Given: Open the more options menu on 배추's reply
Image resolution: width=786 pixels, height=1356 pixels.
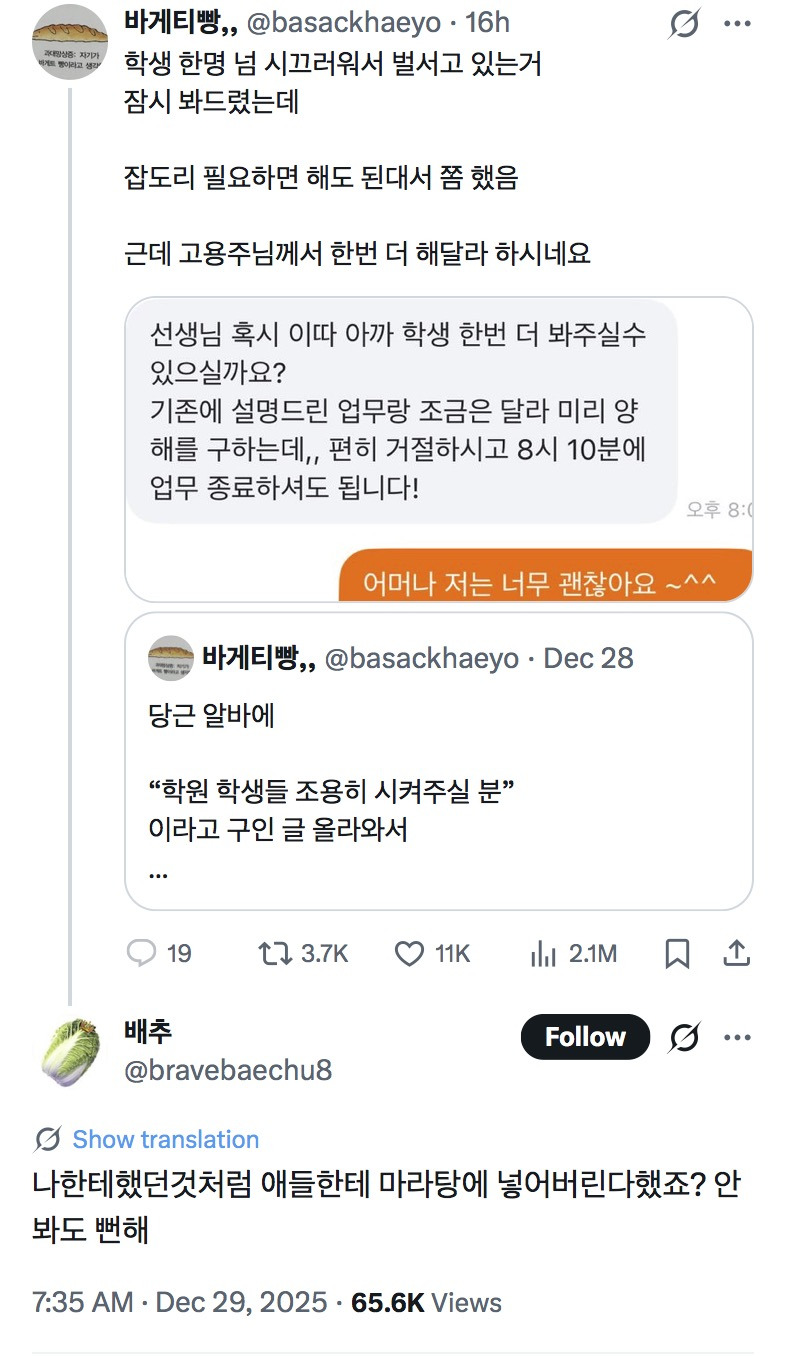Looking at the screenshot, I should 738,1037.
